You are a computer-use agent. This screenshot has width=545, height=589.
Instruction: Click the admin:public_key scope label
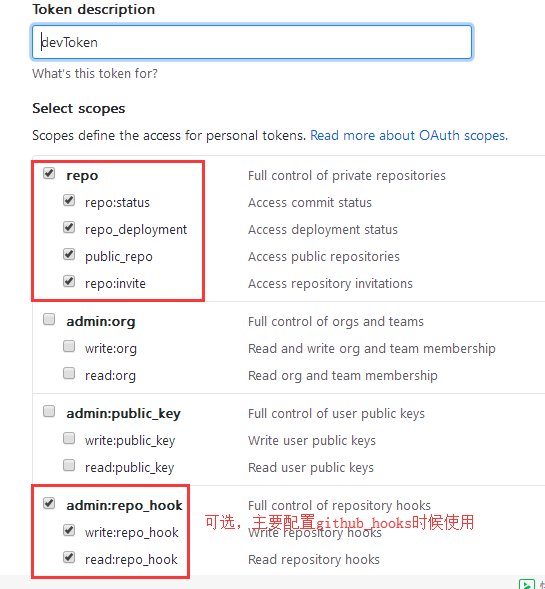(x=124, y=414)
